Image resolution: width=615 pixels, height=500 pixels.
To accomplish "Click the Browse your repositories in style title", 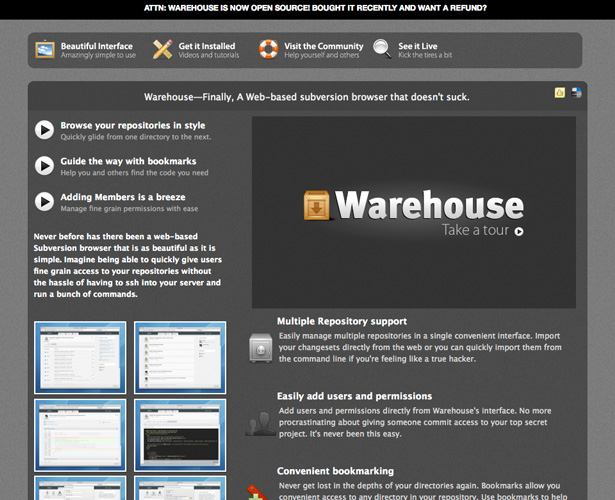I will (x=133, y=125).
